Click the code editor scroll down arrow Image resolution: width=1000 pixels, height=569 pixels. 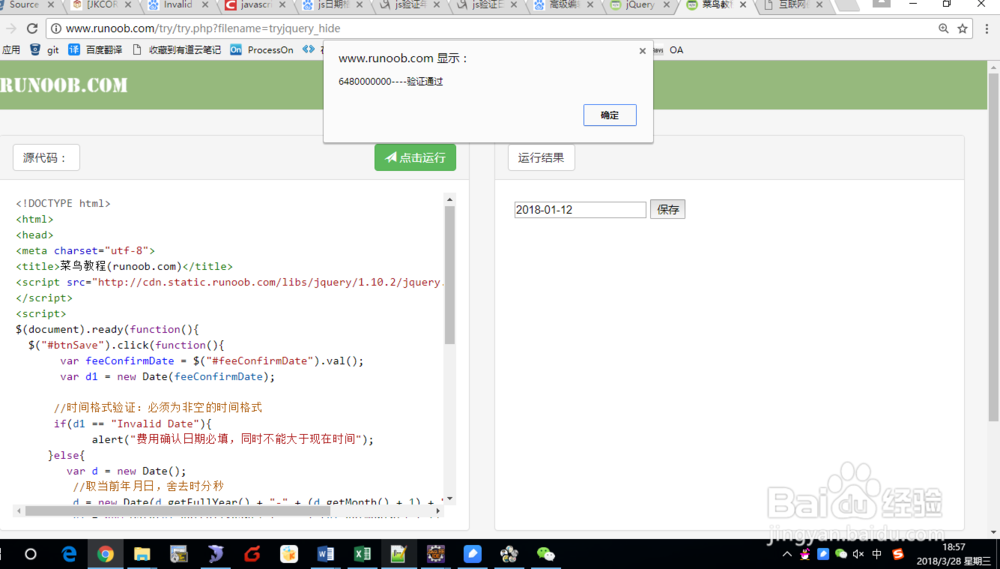pyautogui.click(x=450, y=499)
